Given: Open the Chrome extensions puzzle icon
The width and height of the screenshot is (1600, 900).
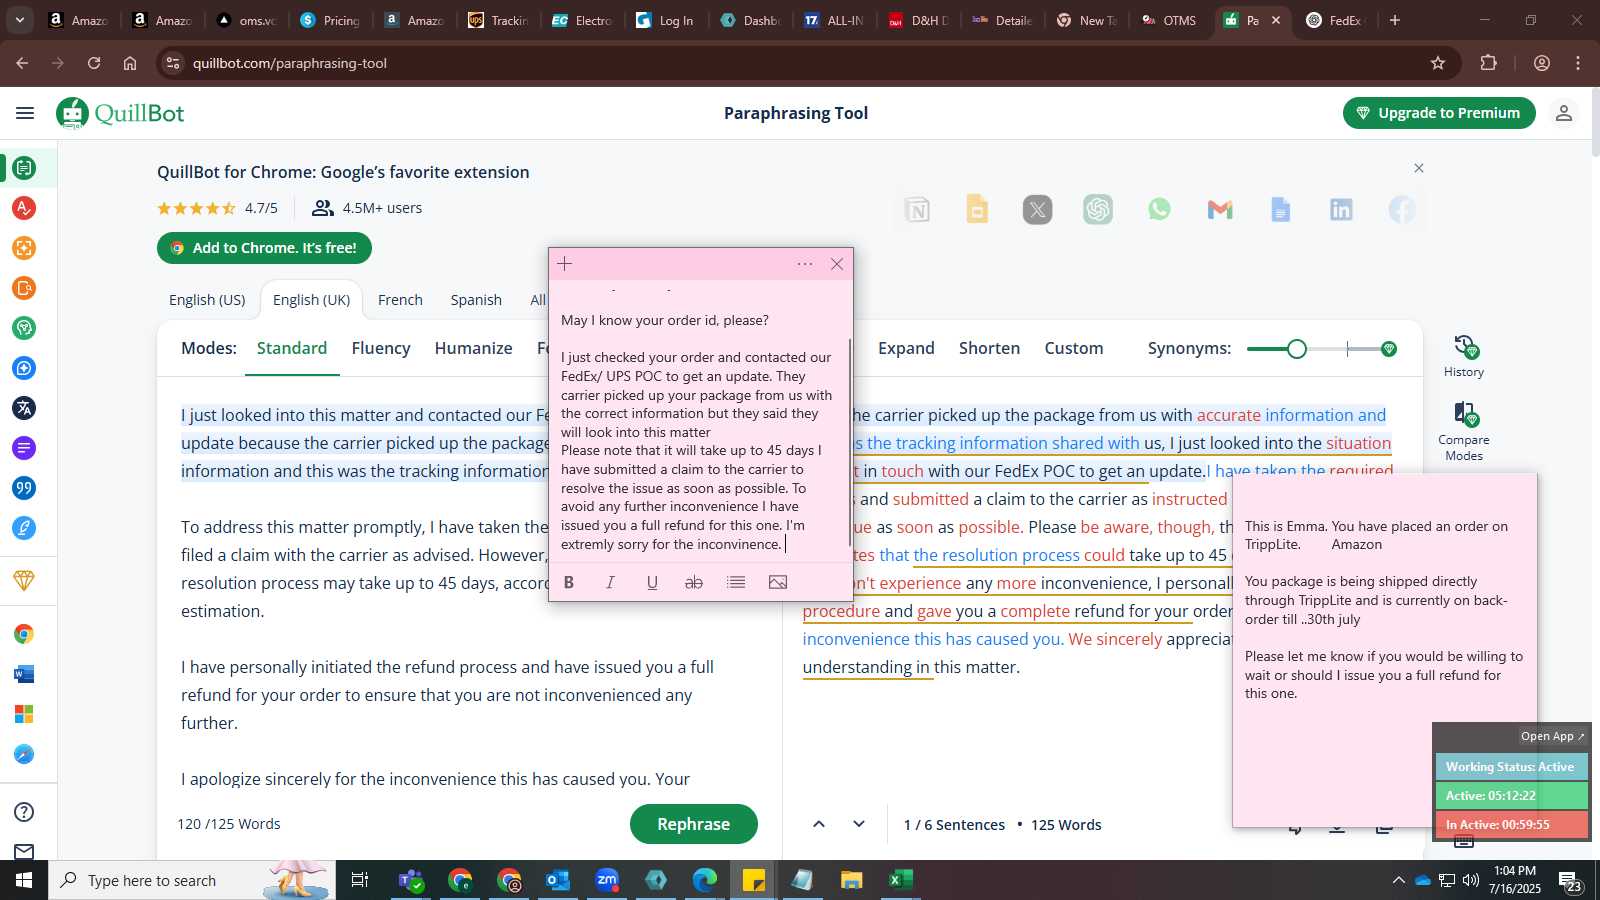Looking at the screenshot, I should (1489, 63).
